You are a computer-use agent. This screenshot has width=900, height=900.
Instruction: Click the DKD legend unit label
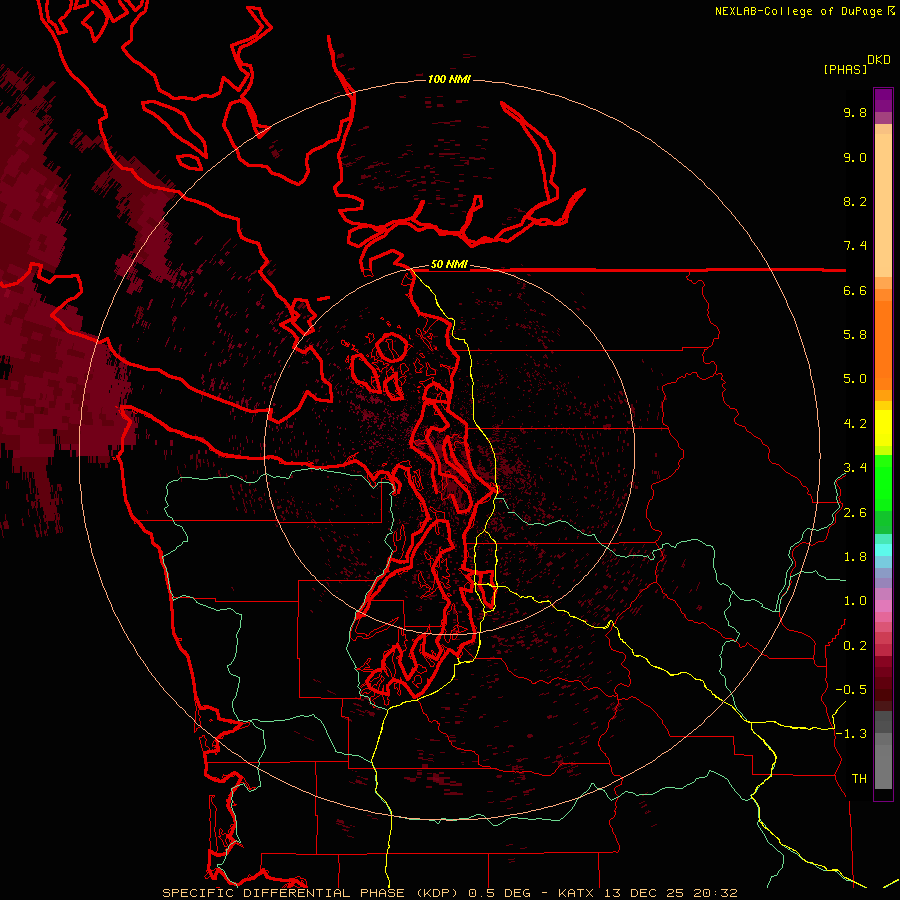879,59
